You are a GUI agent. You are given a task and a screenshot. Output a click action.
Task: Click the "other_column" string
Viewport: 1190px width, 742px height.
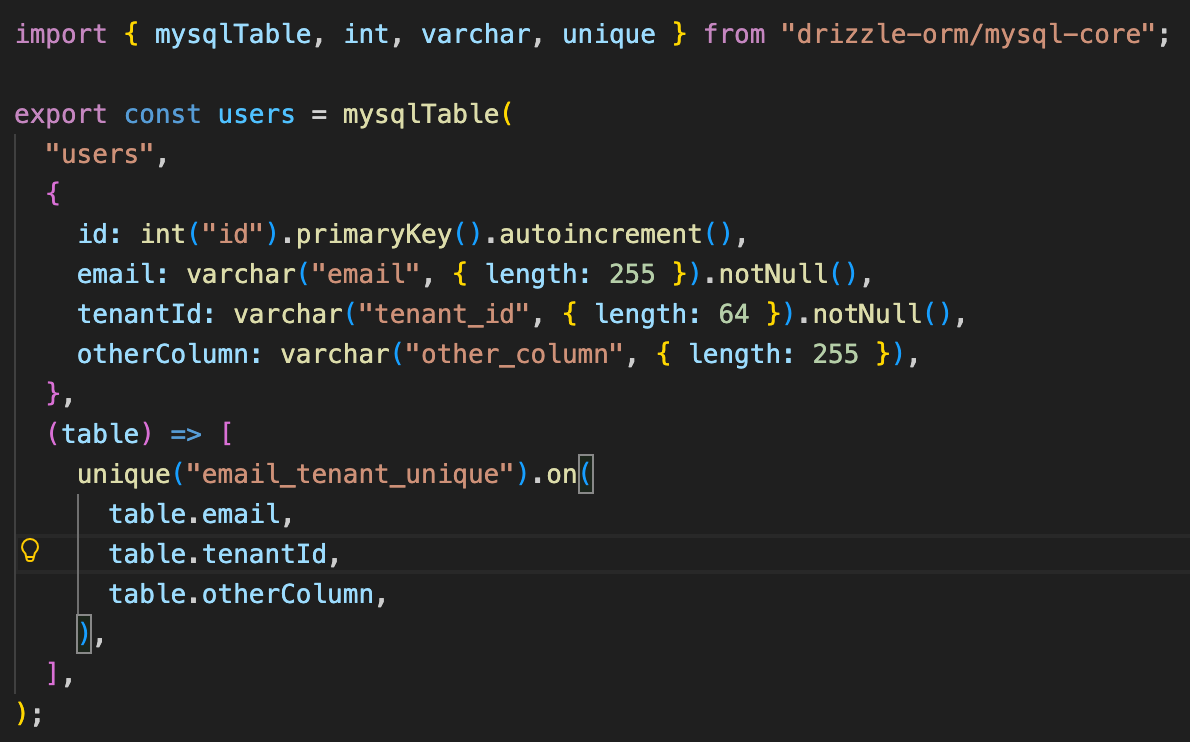(x=515, y=354)
